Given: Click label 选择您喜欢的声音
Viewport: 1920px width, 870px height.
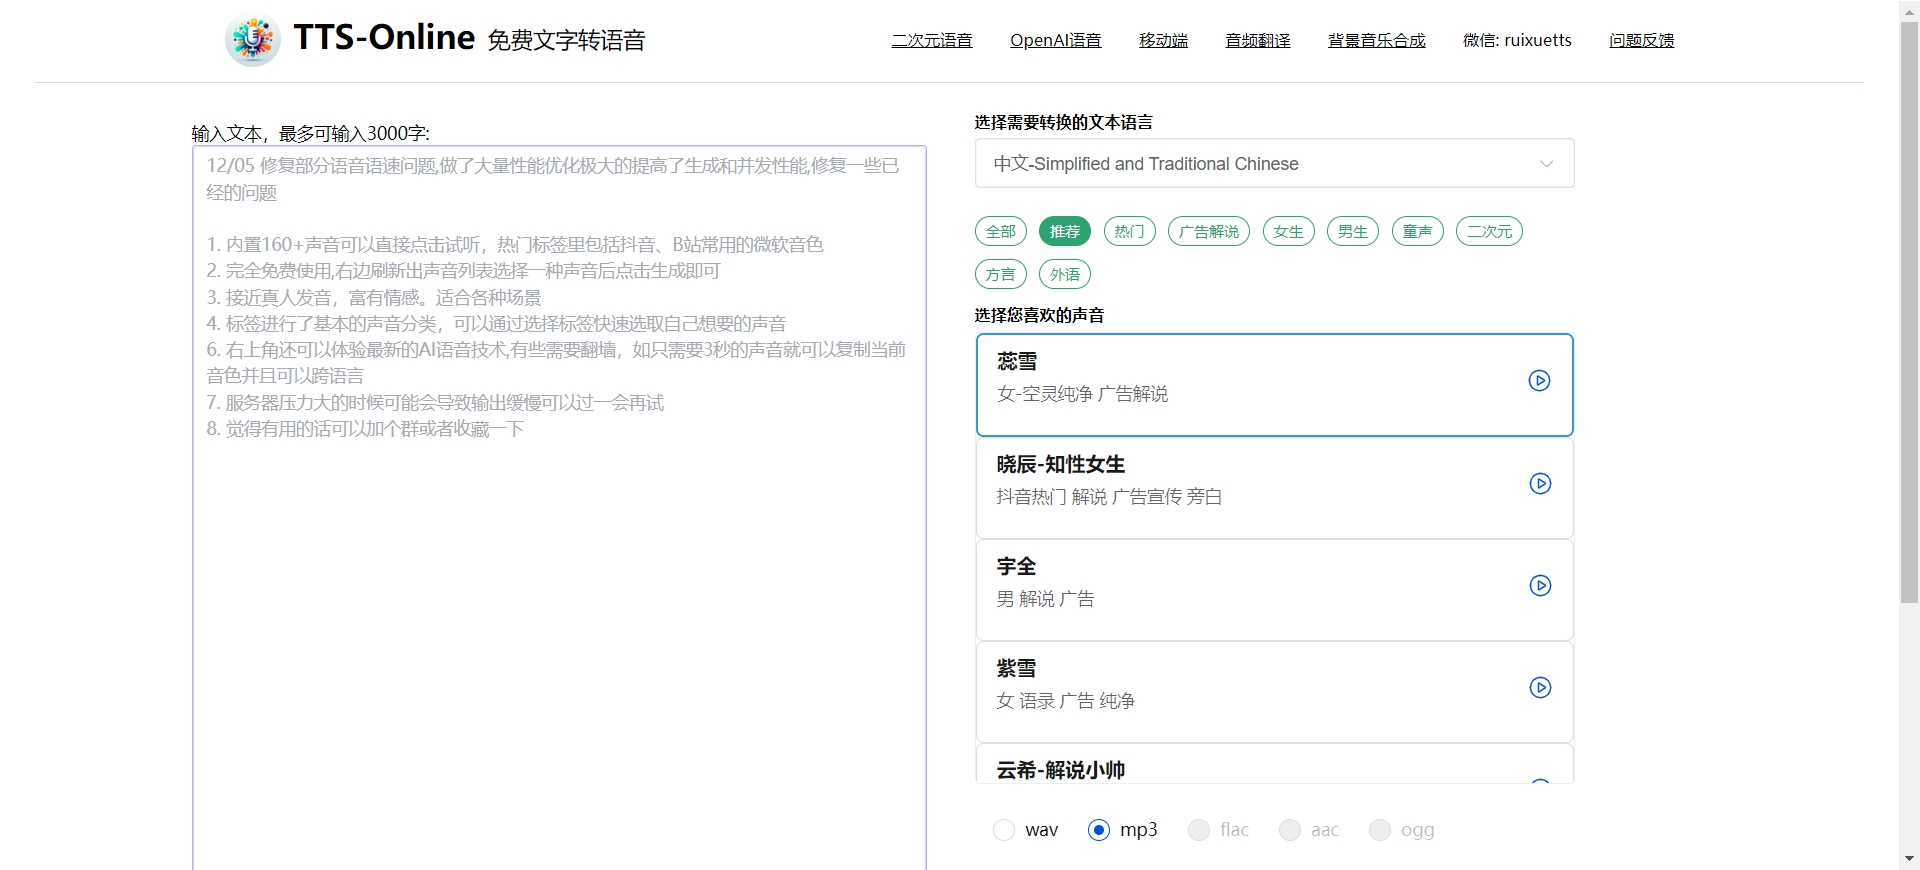Looking at the screenshot, I should point(1040,315).
